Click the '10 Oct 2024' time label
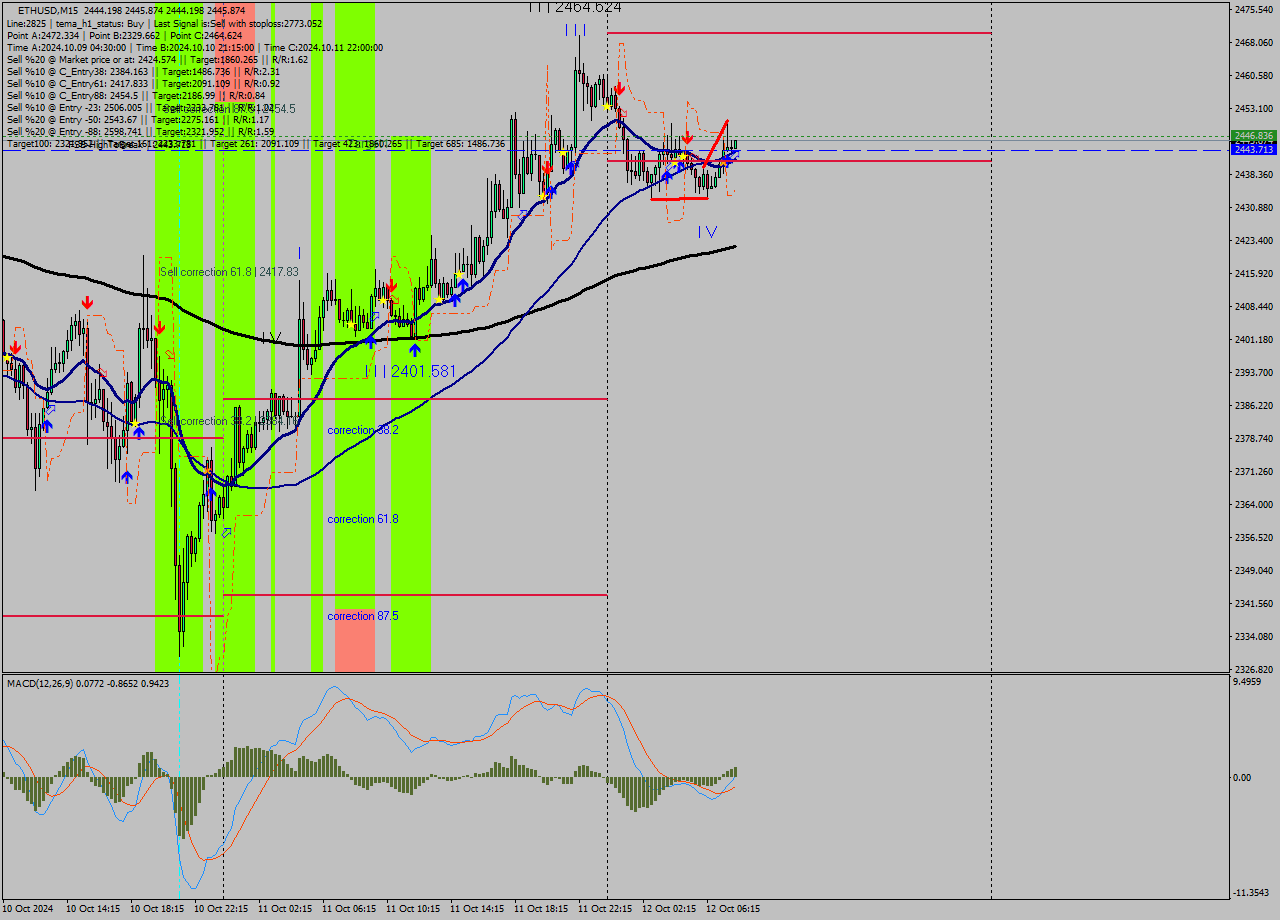The height and width of the screenshot is (920, 1280). (29, 909)
